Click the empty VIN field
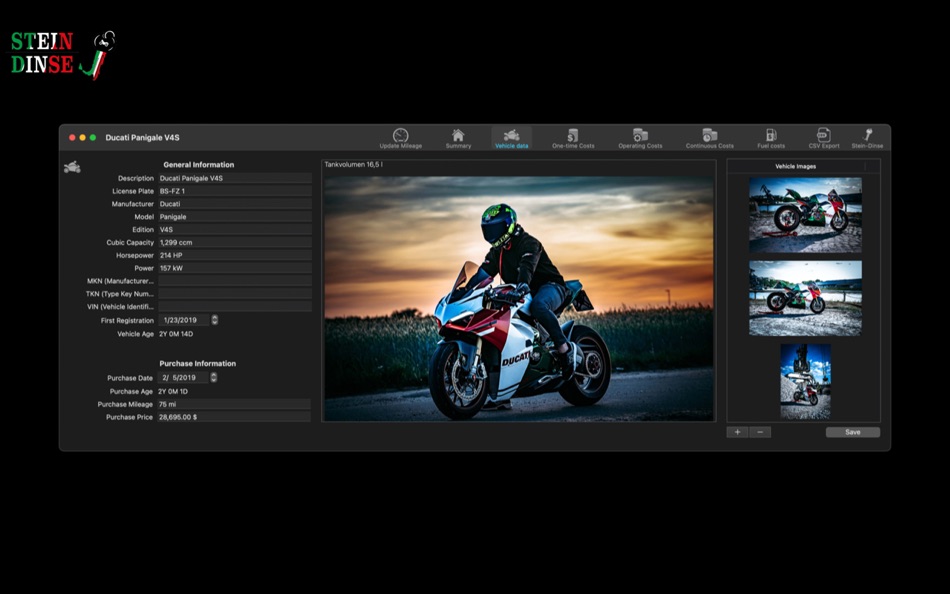 234,306
